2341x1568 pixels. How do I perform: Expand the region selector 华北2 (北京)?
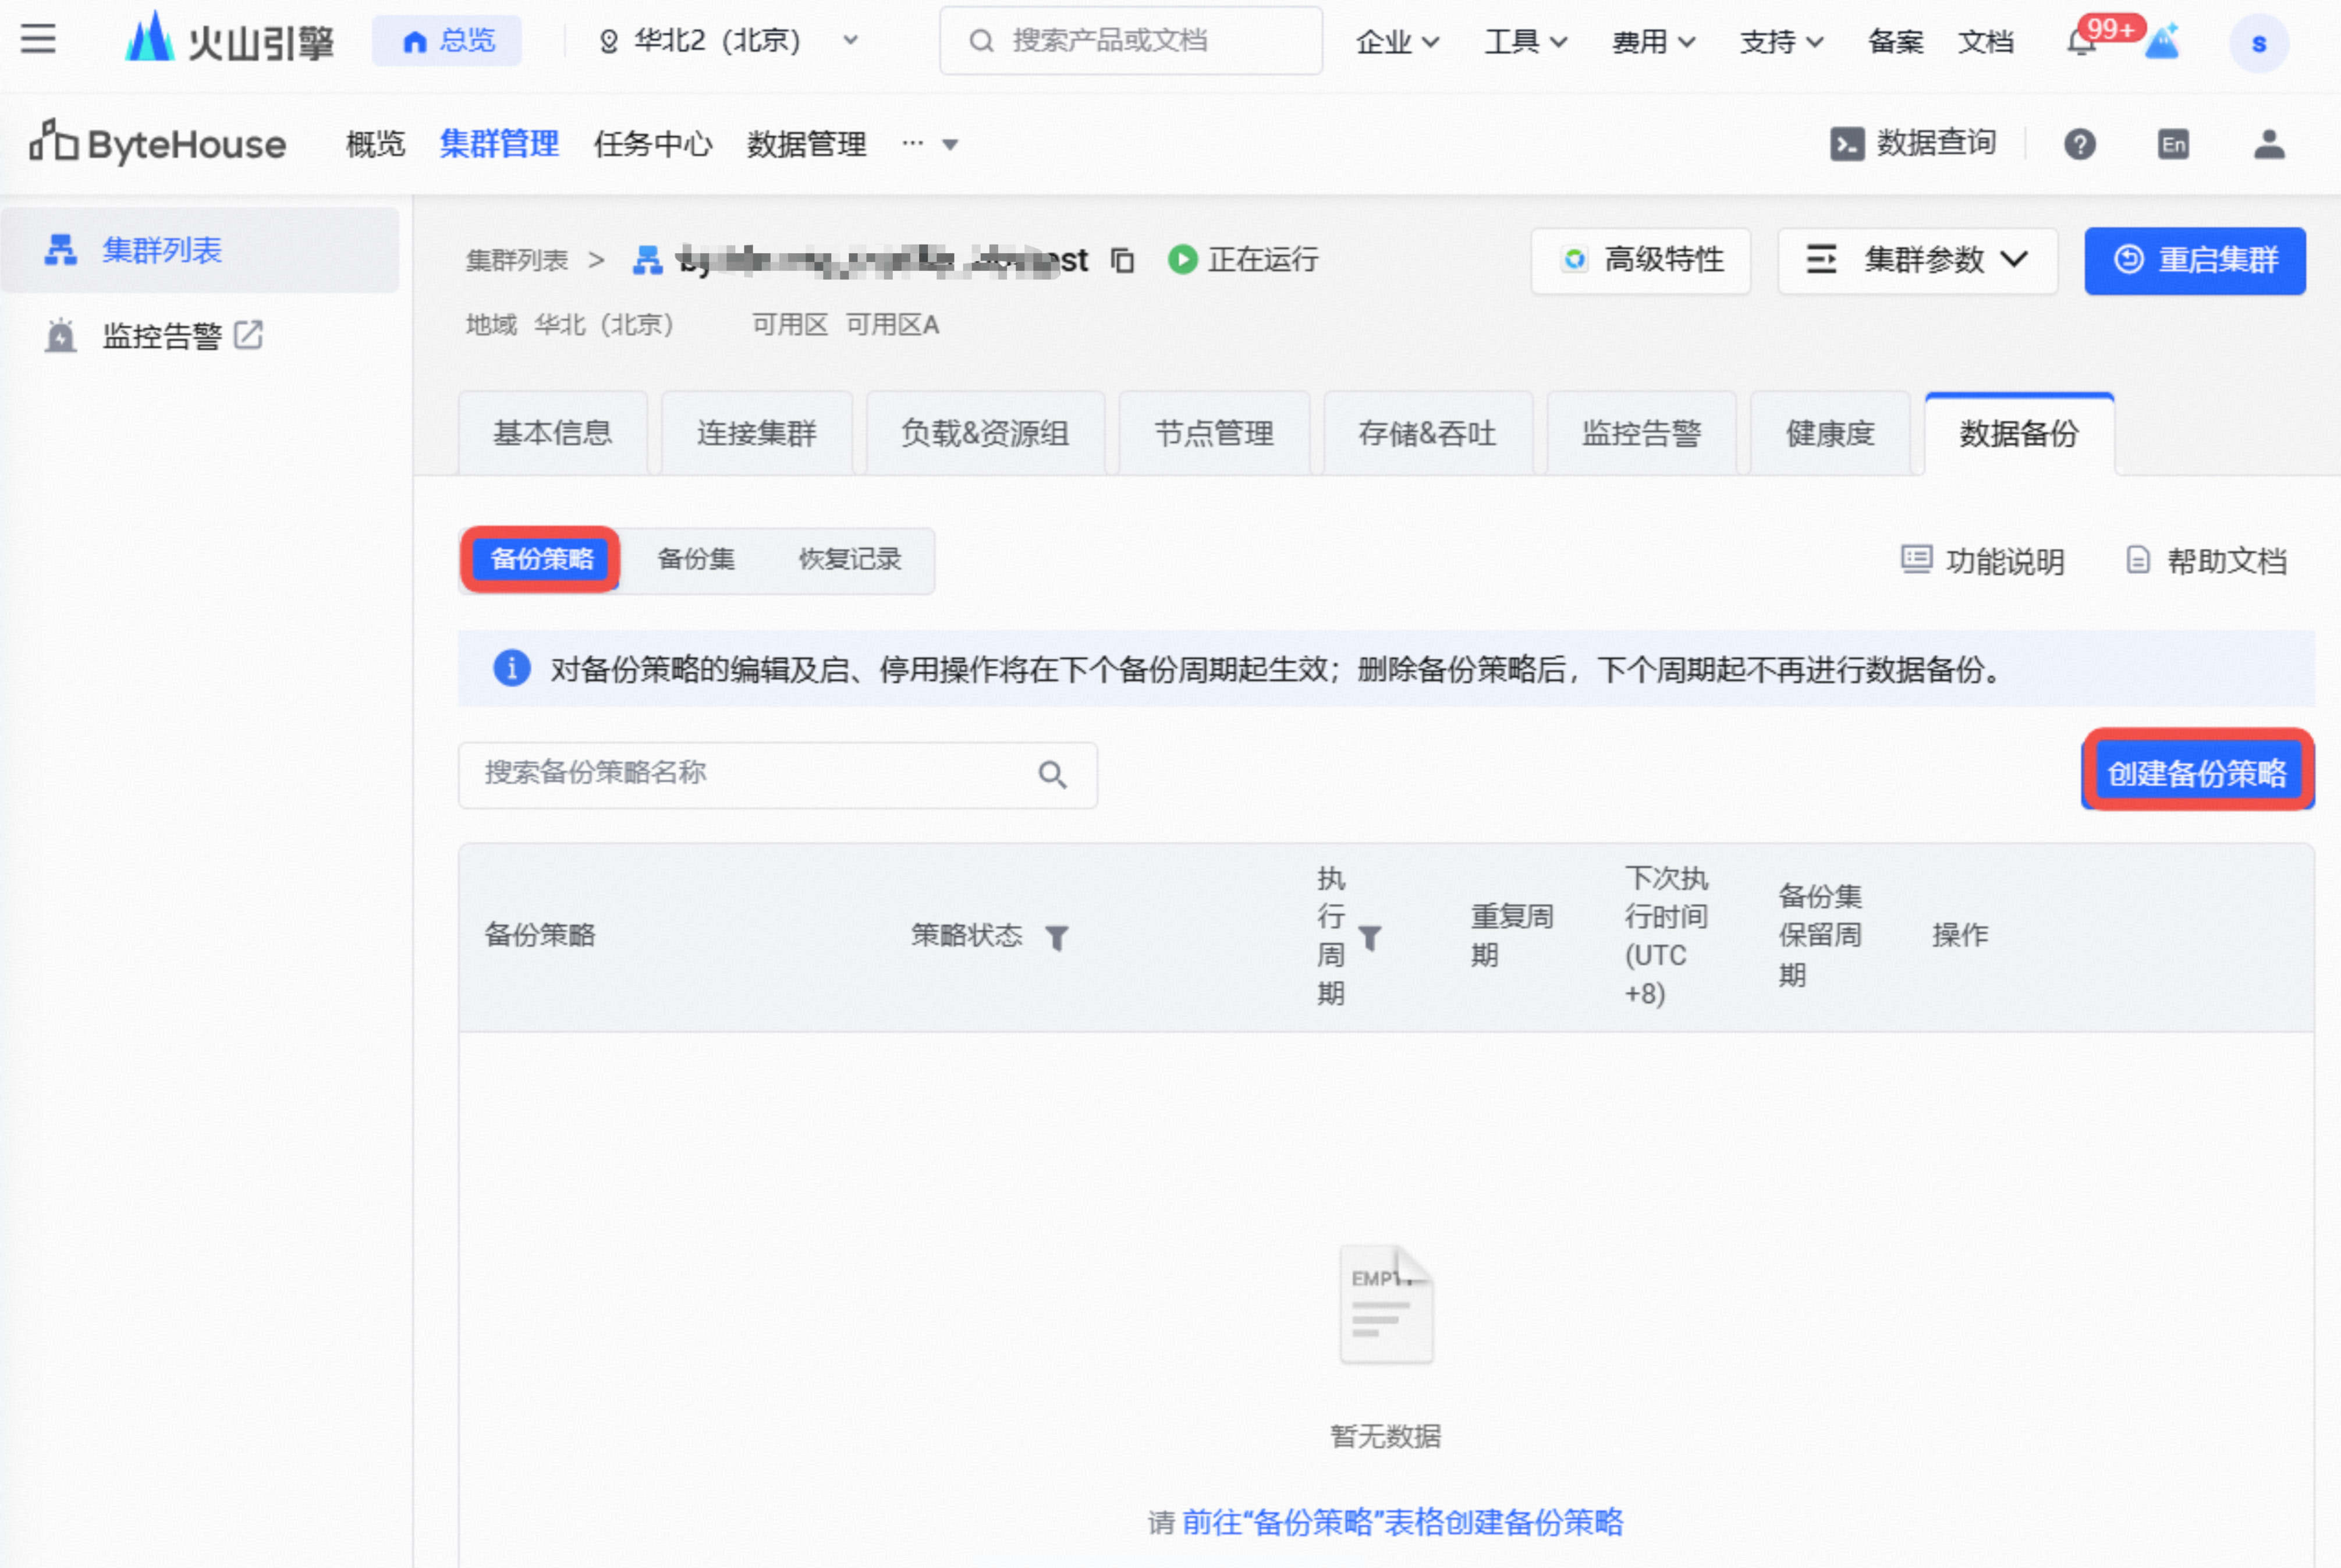click(728, 41)
